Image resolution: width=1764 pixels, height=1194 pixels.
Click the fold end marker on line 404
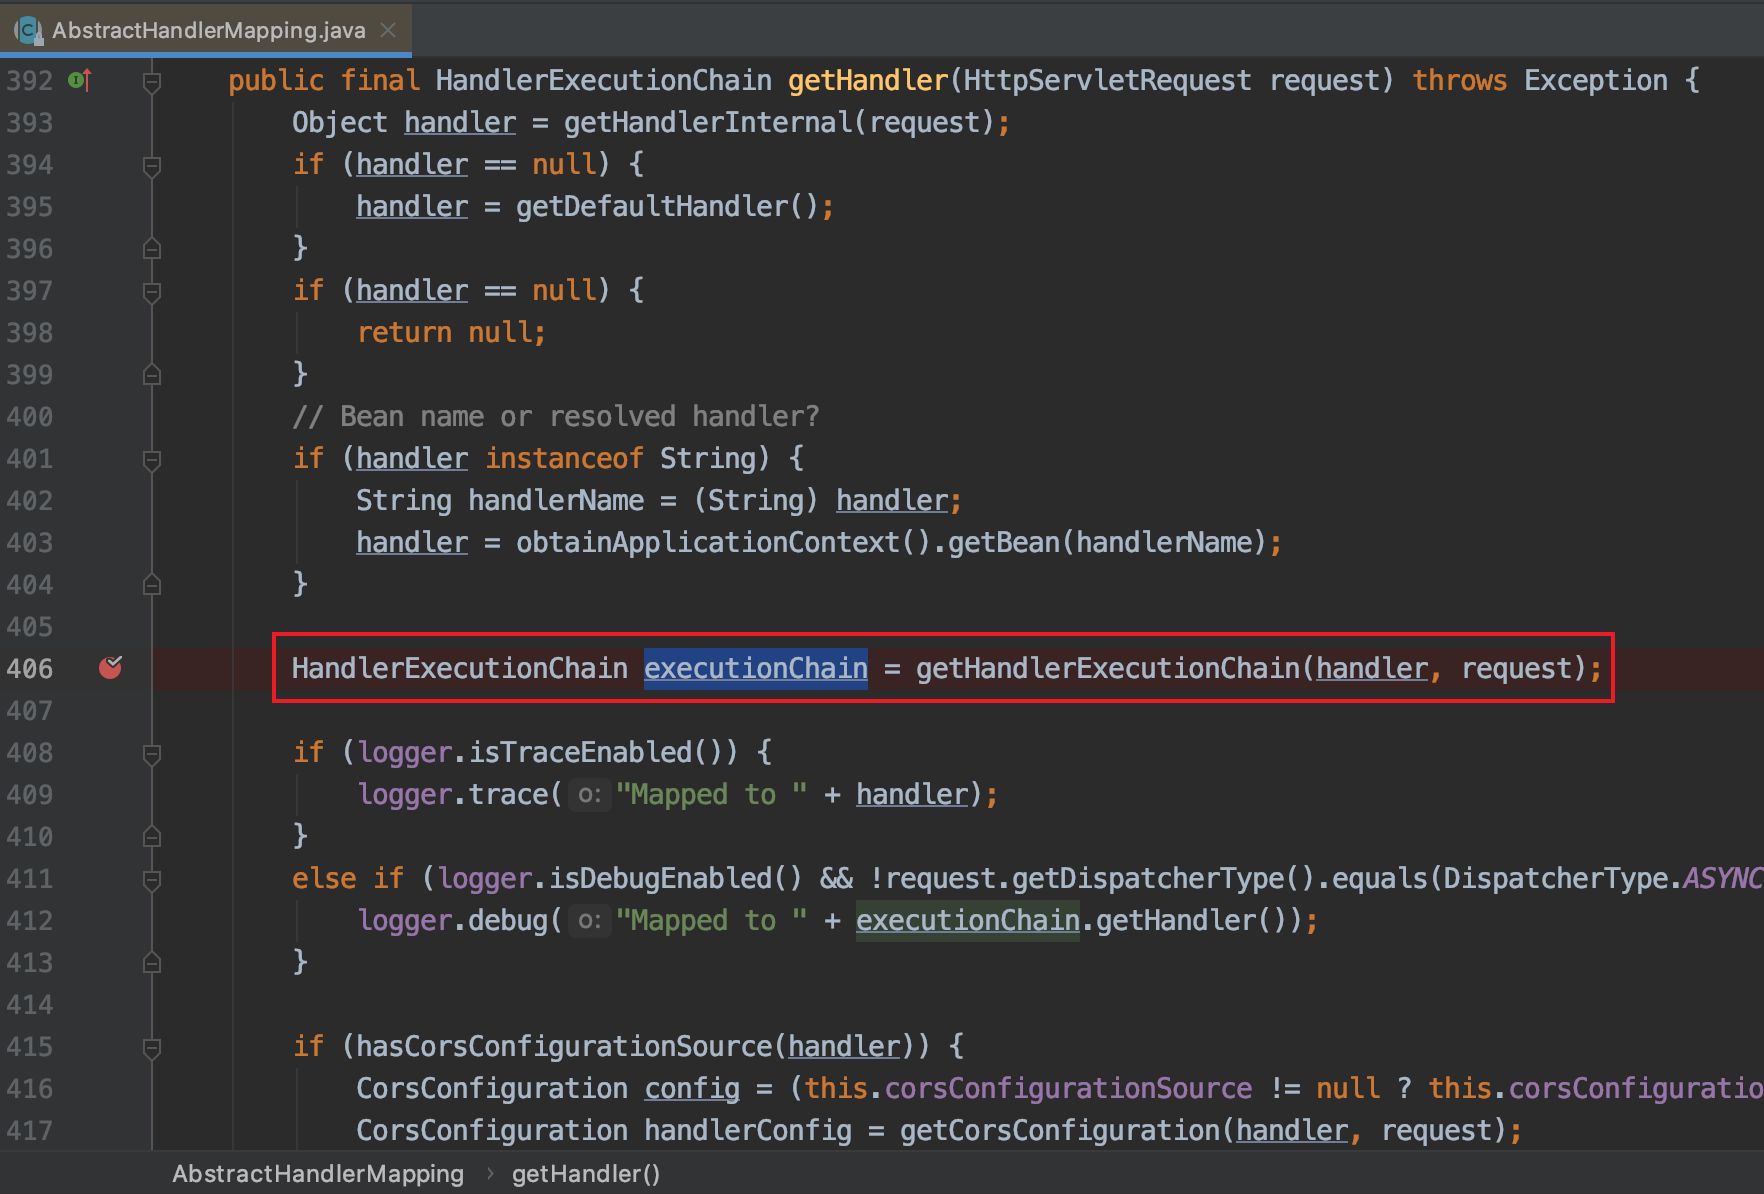click(x=152, y=584)
